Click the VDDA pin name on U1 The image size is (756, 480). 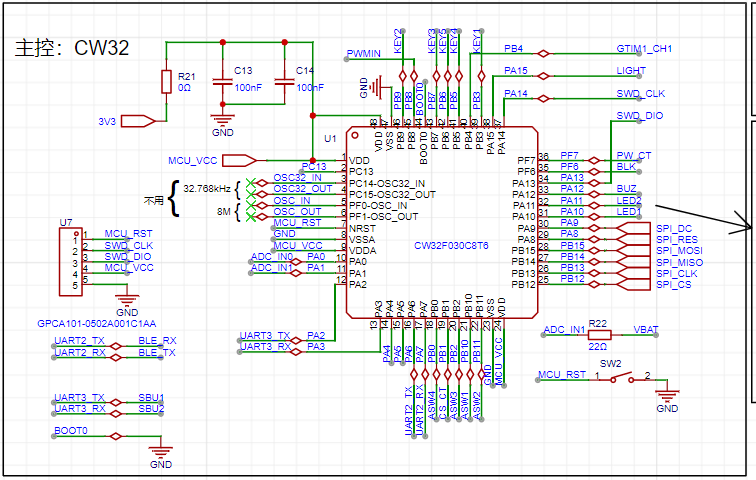click(363, 251)
